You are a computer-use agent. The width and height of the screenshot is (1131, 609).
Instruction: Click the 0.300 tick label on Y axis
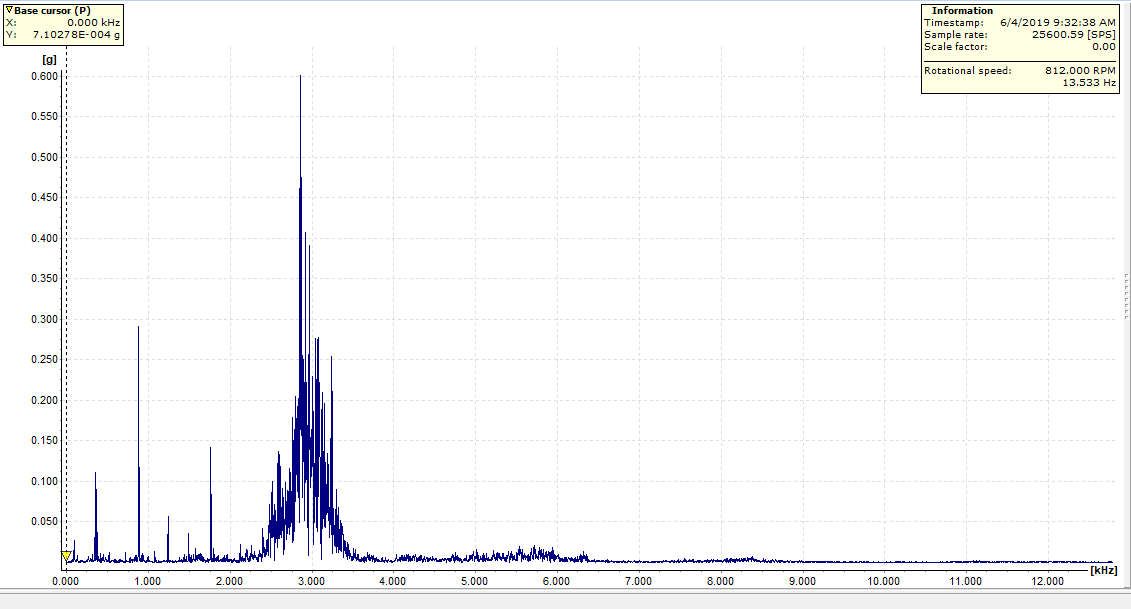click(x=44, y=319)
